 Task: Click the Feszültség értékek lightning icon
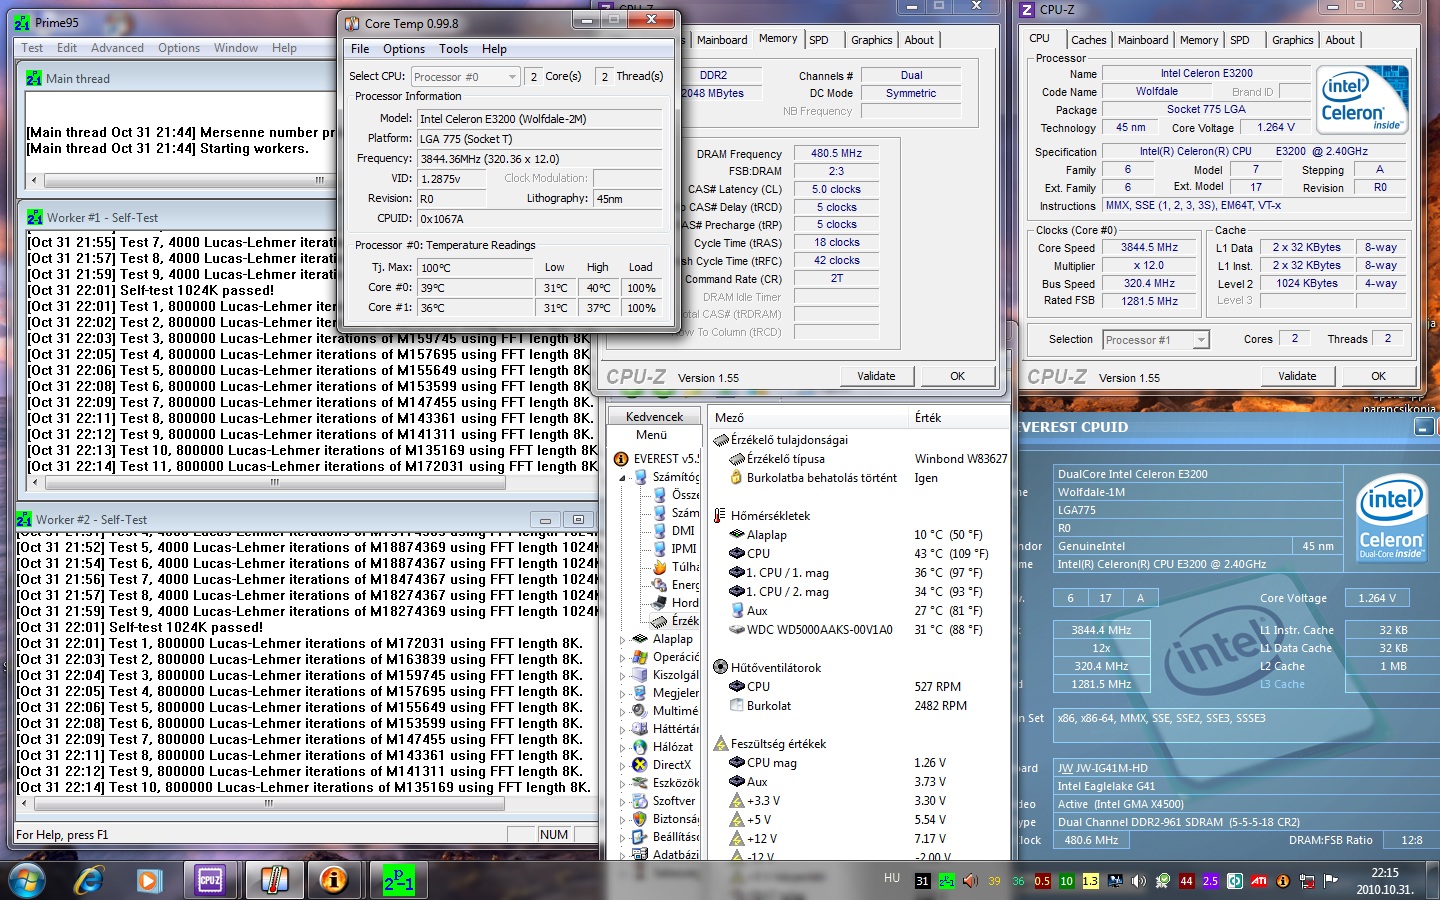tap(720, 744)
